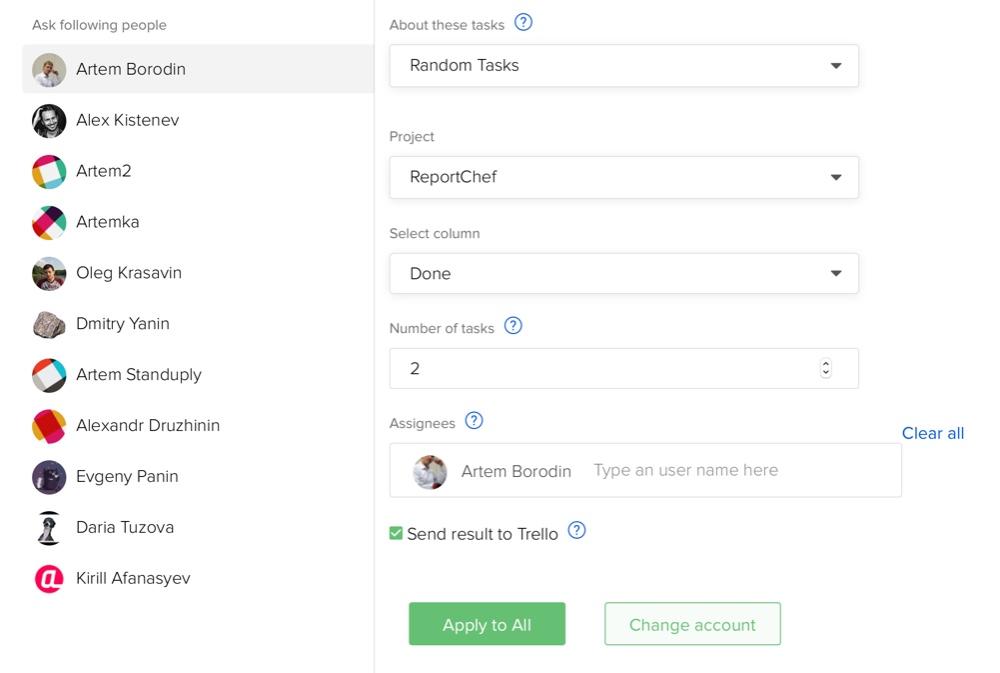1000x673 pixels.
Task: Choose Oleg Krasavin from people list
Action: click(198, 273)
